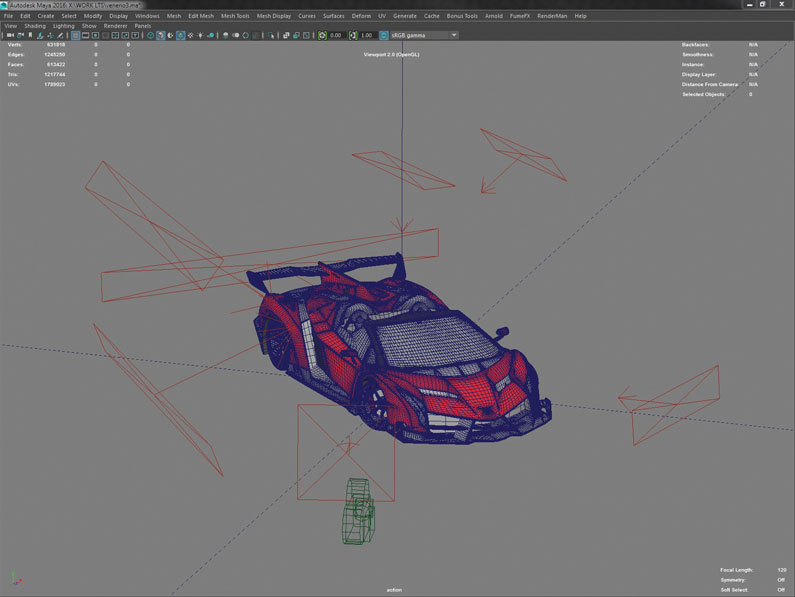This screenshot has width=795, height=597.
Task: Open the FumeFX menu
Action: [520, 16]
